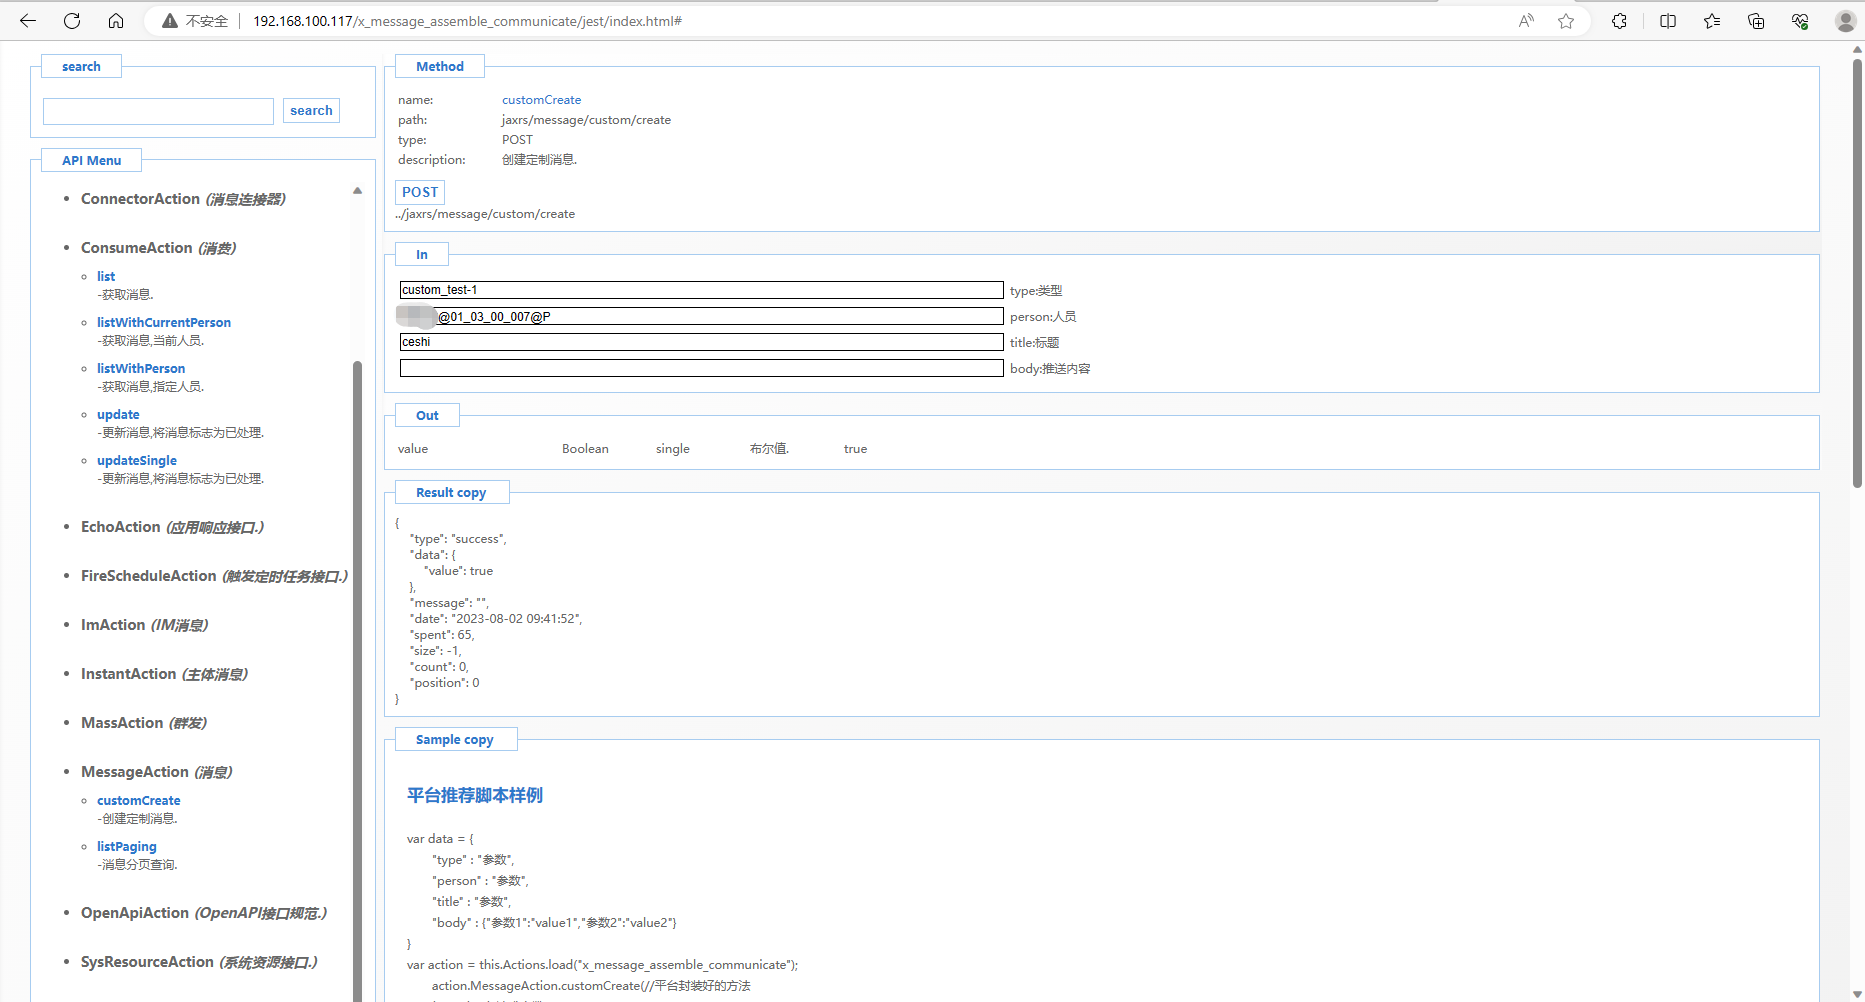Click the browser address bar URL

tap(467, 21)
